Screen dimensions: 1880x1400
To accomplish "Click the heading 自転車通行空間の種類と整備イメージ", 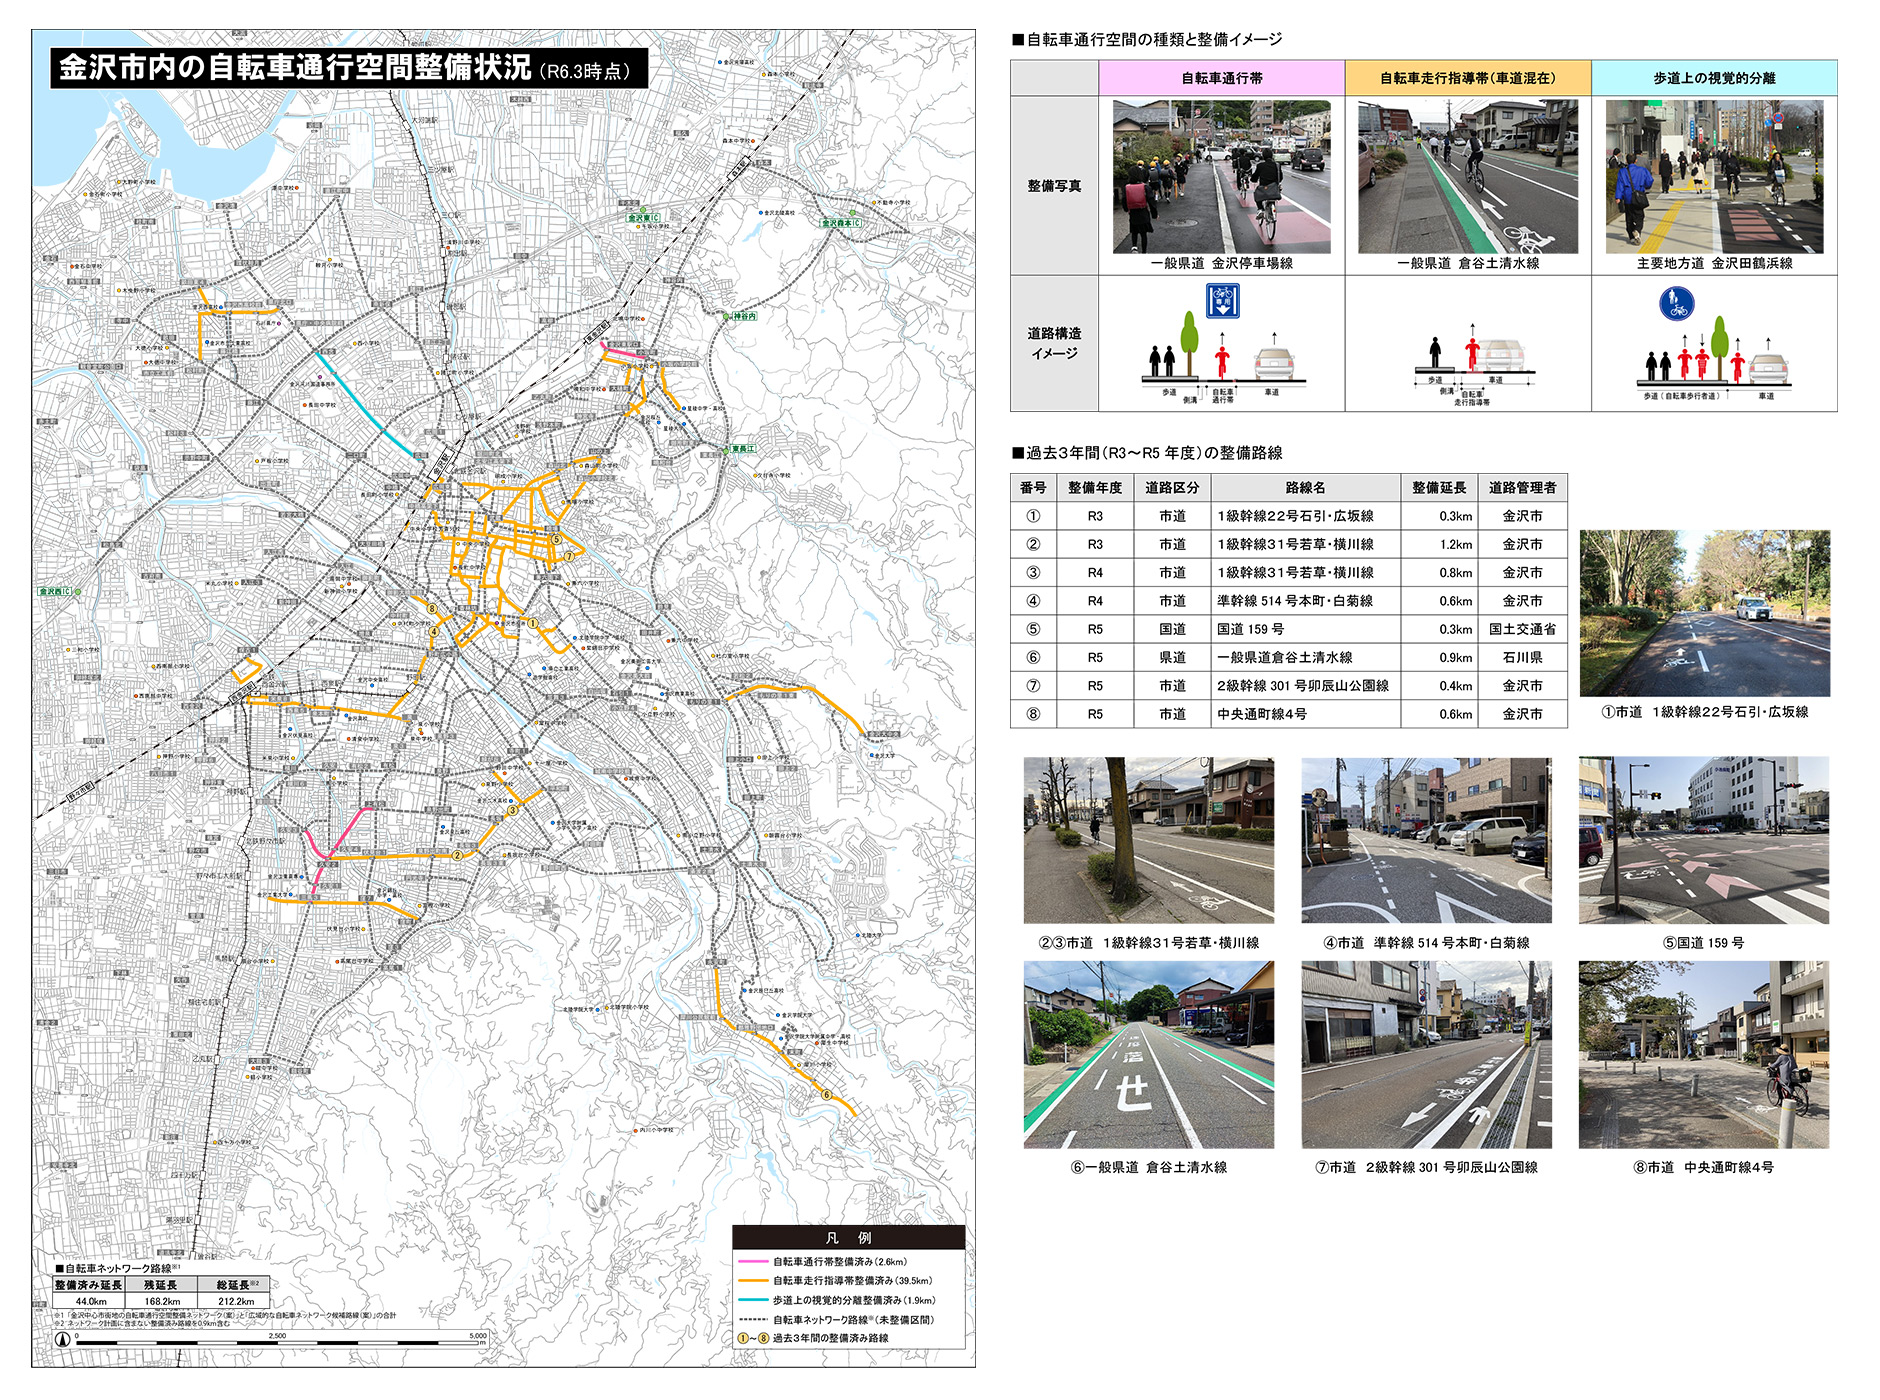I will pyautogui.click(x=1147, y=40).
